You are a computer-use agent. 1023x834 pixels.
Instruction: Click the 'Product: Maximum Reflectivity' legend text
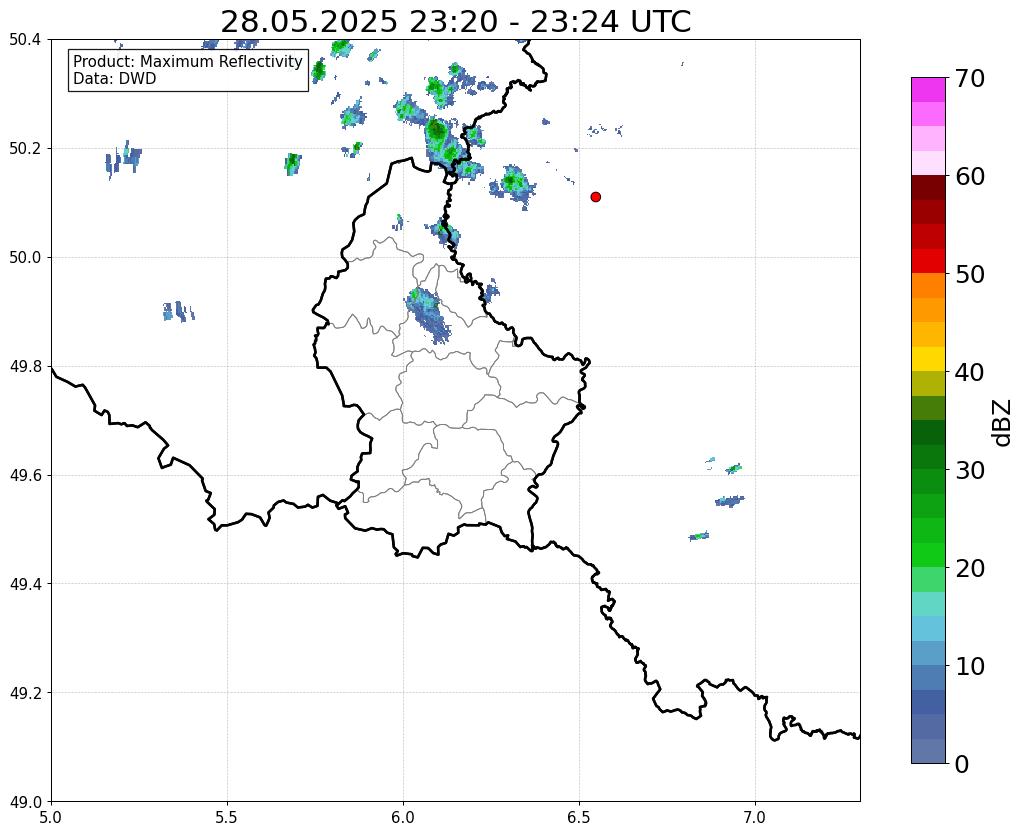pos(188,61)
